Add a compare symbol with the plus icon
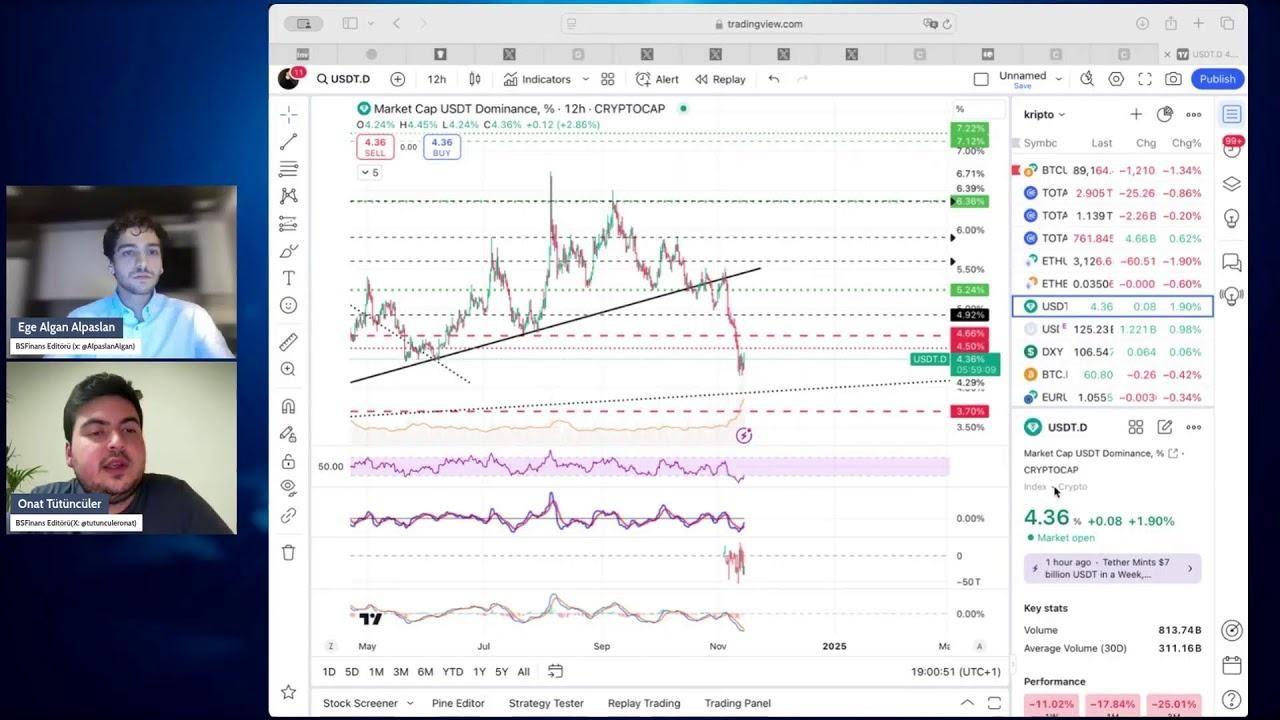Screen dimensions: 1280x720 397,79
